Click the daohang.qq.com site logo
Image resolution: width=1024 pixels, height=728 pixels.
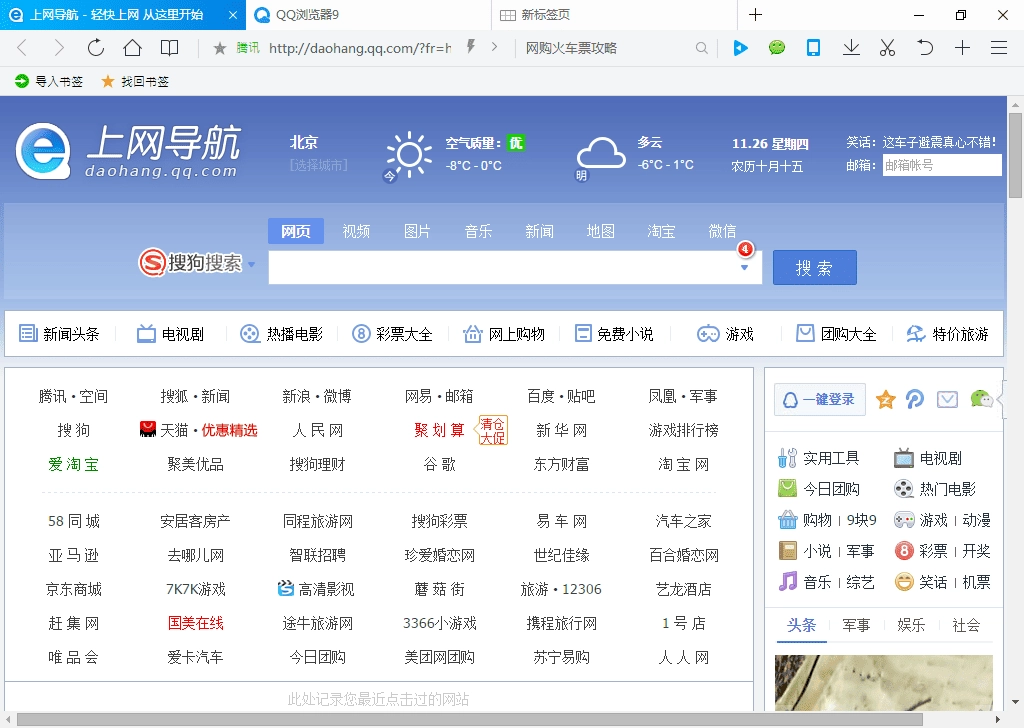click(129, 151)
